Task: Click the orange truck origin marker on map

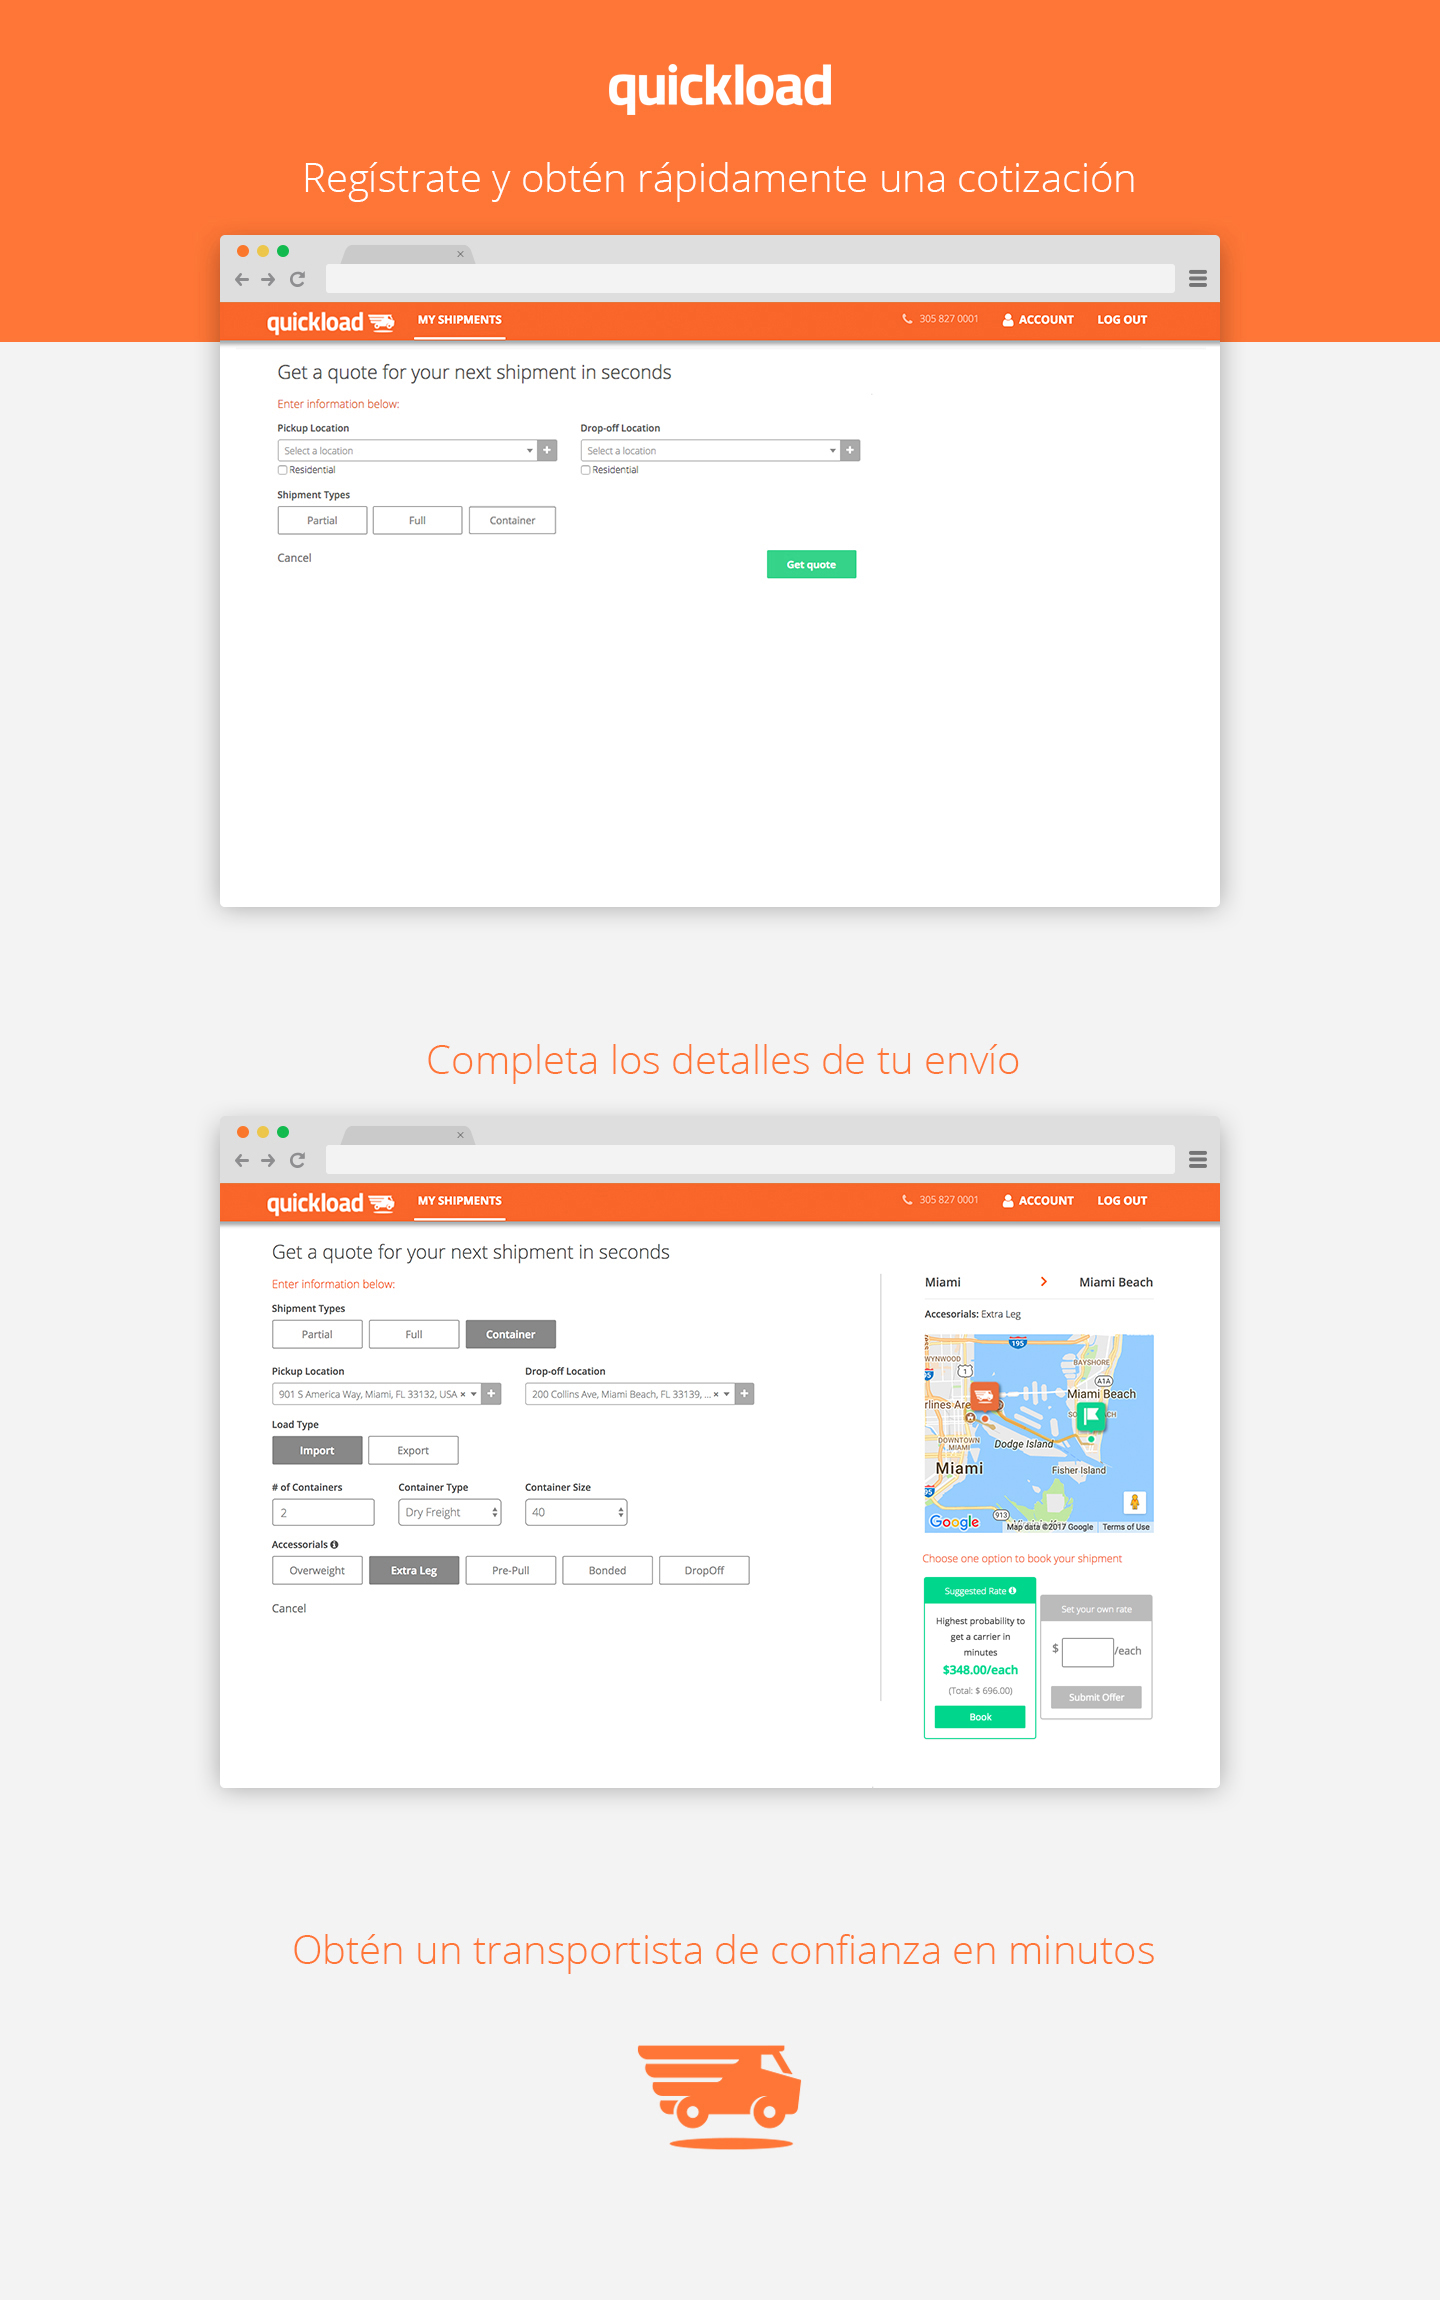Action: [984, 1394]
